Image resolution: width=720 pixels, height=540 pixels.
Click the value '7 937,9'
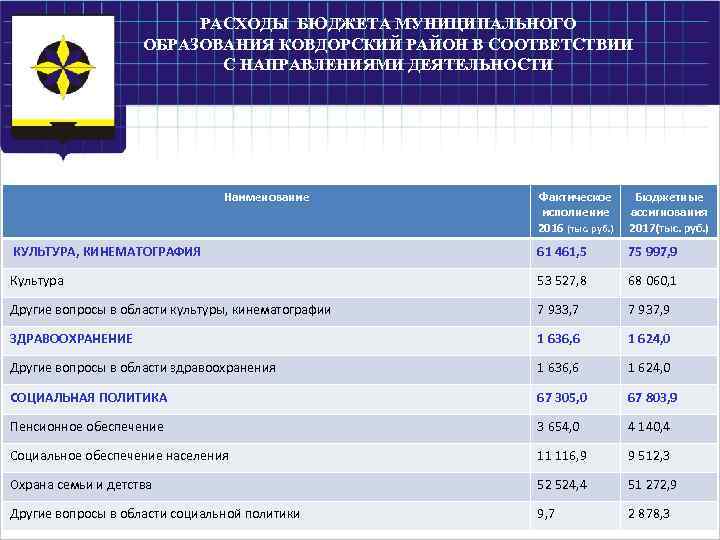click(649, 310)
